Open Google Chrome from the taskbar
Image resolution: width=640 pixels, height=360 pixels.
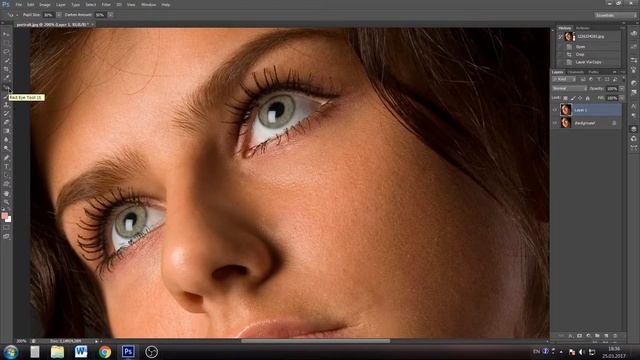[104, 351]
